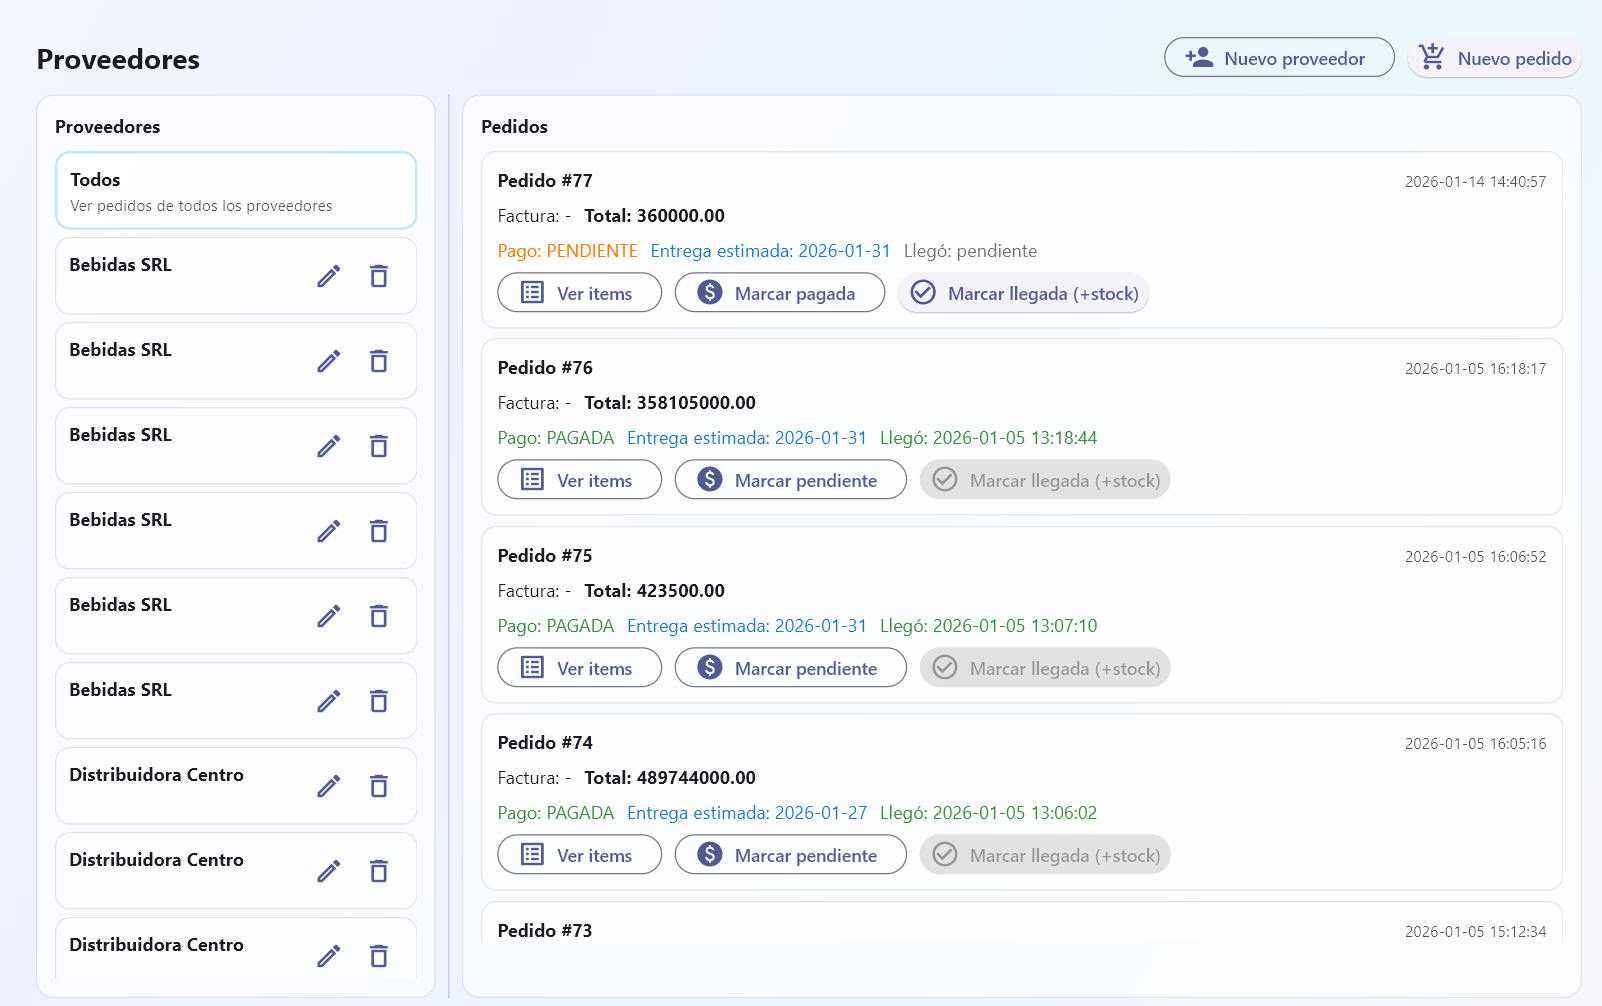Create a new order with Nuevo pedido
Image resolution: width=1602 pixels, height=1006 pixels.
1494,58
